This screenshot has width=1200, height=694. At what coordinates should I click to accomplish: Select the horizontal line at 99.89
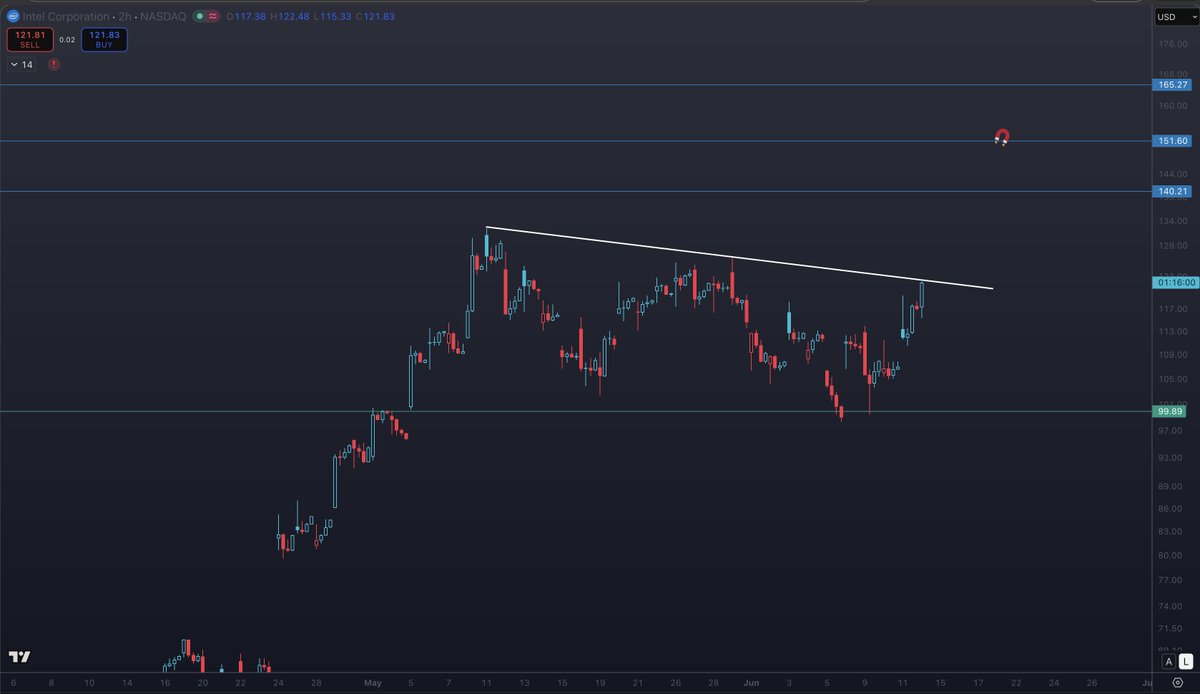click(575, 411)
